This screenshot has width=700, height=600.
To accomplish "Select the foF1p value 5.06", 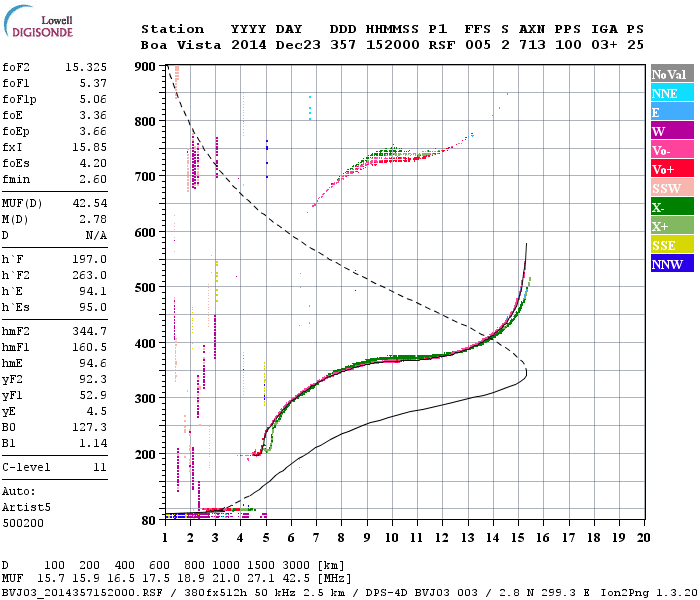I will coord(93,100).
